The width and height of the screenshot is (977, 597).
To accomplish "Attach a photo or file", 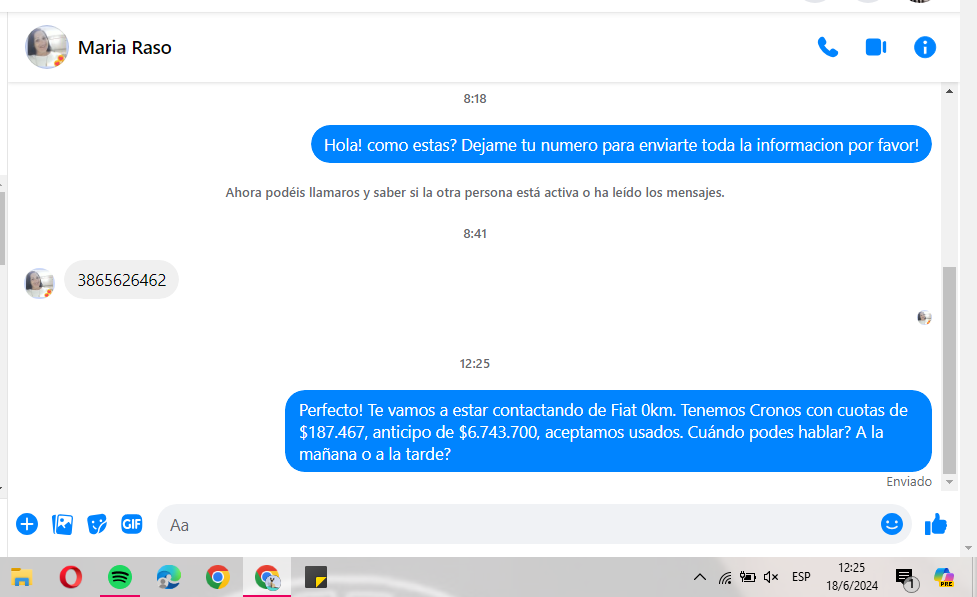I will (62, 524).
